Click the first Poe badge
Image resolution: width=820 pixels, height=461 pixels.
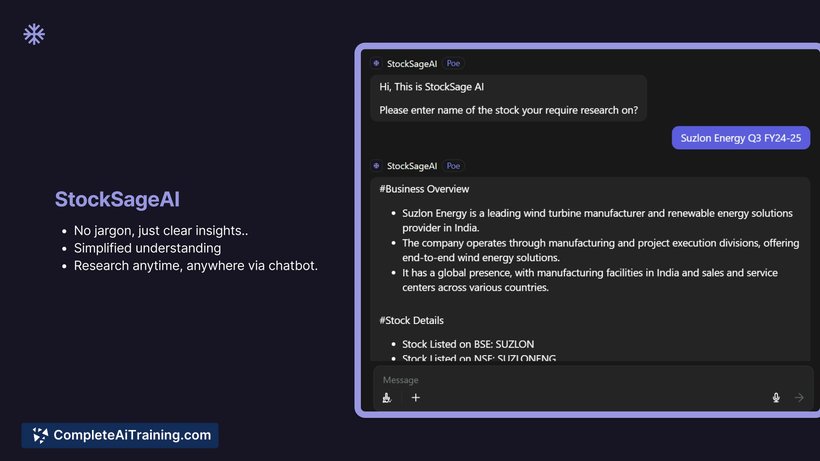[x=453, y=63]
